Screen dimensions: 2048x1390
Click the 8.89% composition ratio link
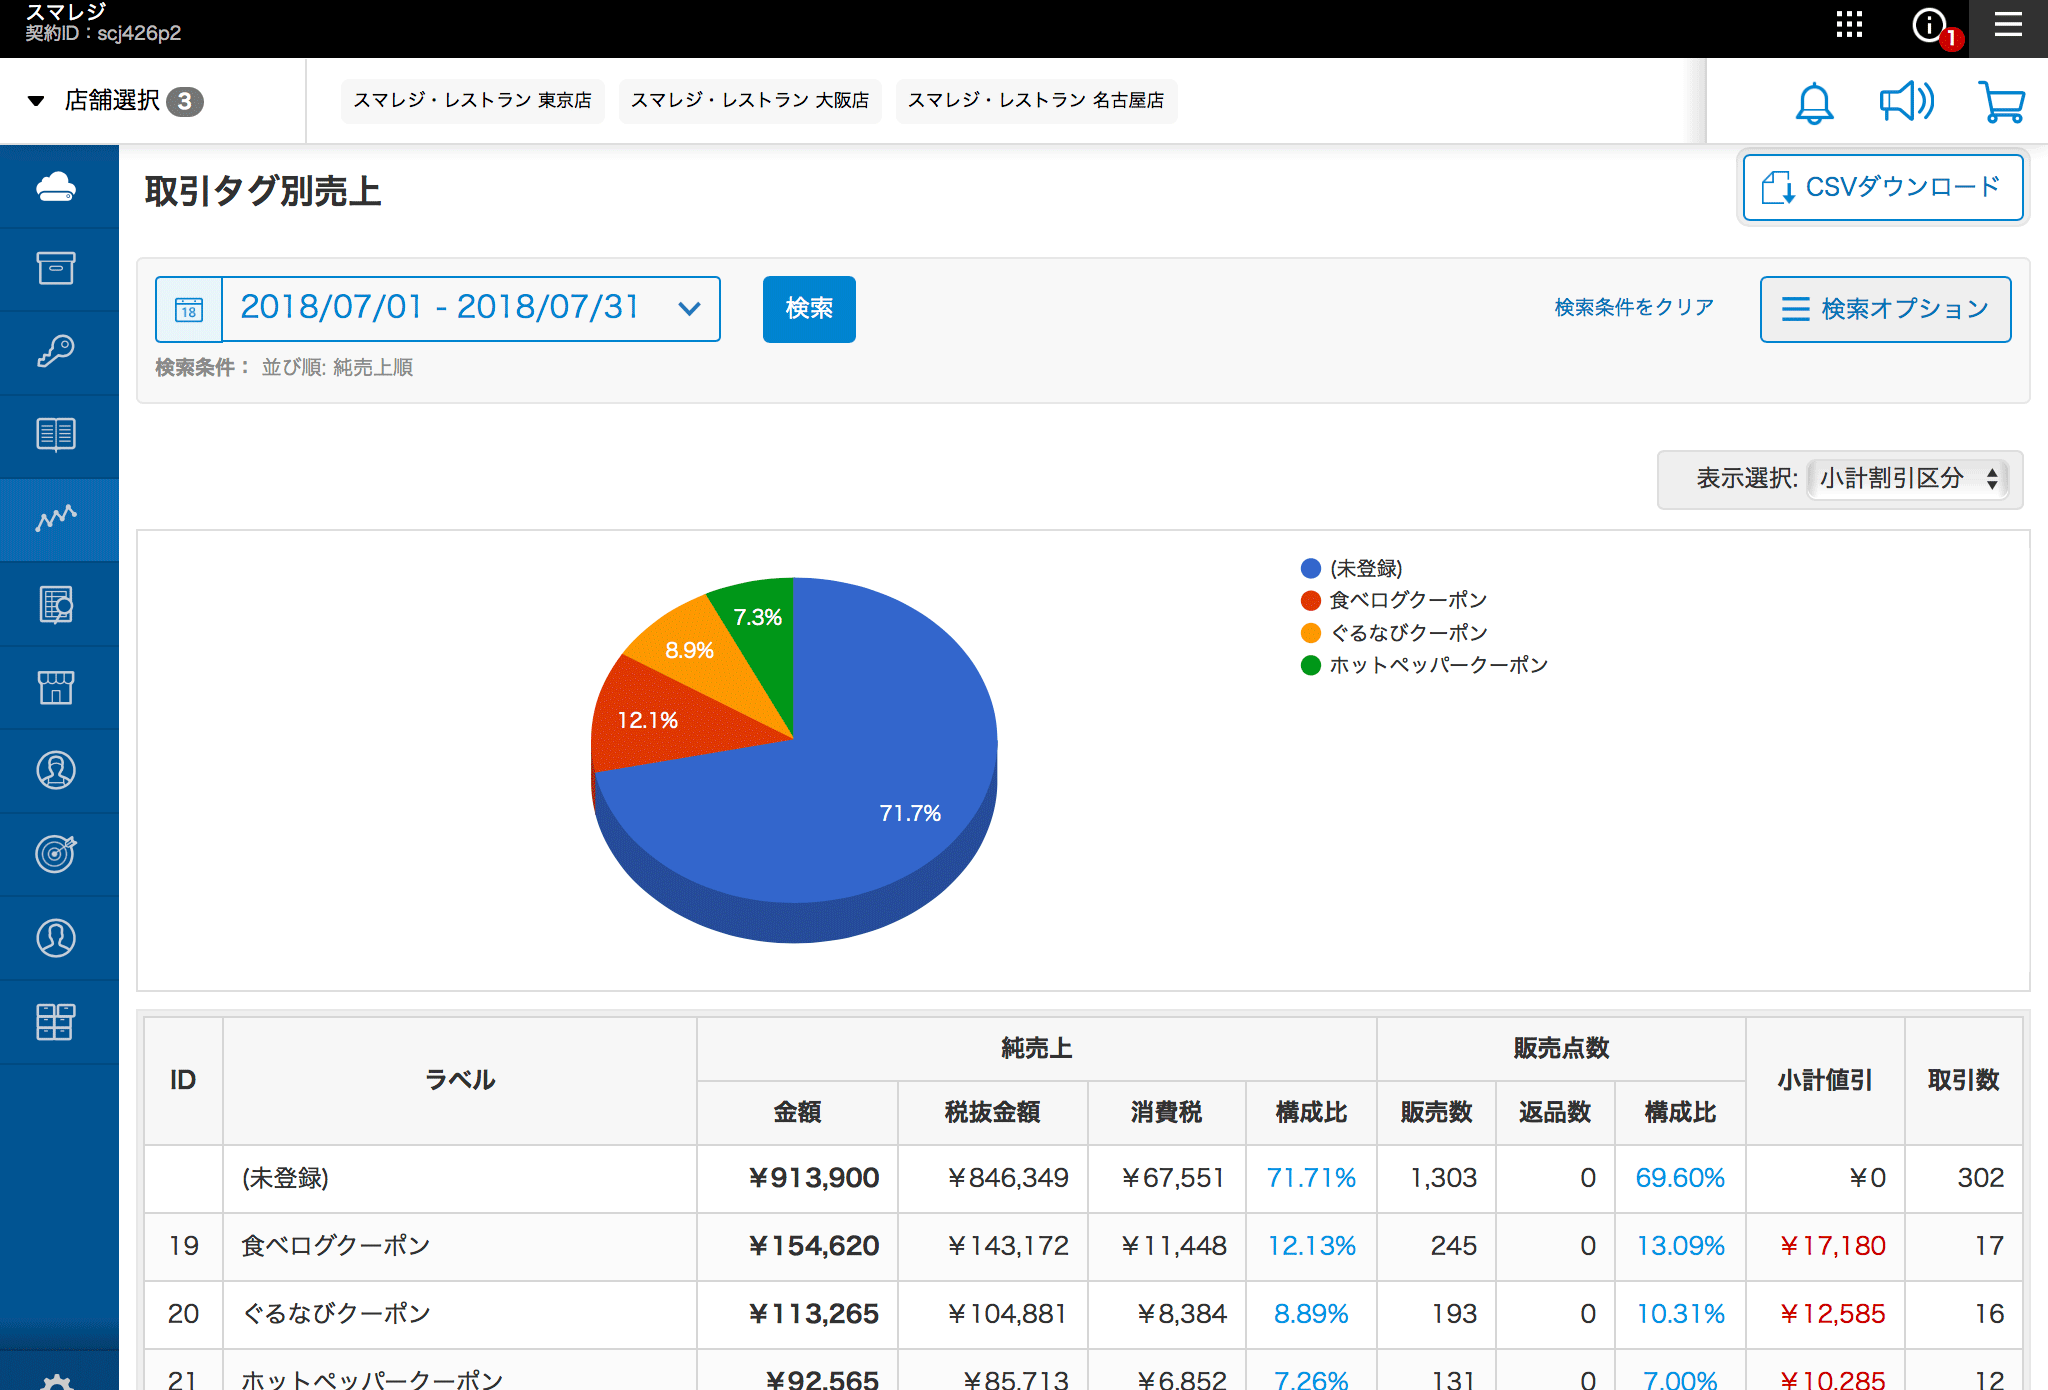click(x=1311, y=1314)
